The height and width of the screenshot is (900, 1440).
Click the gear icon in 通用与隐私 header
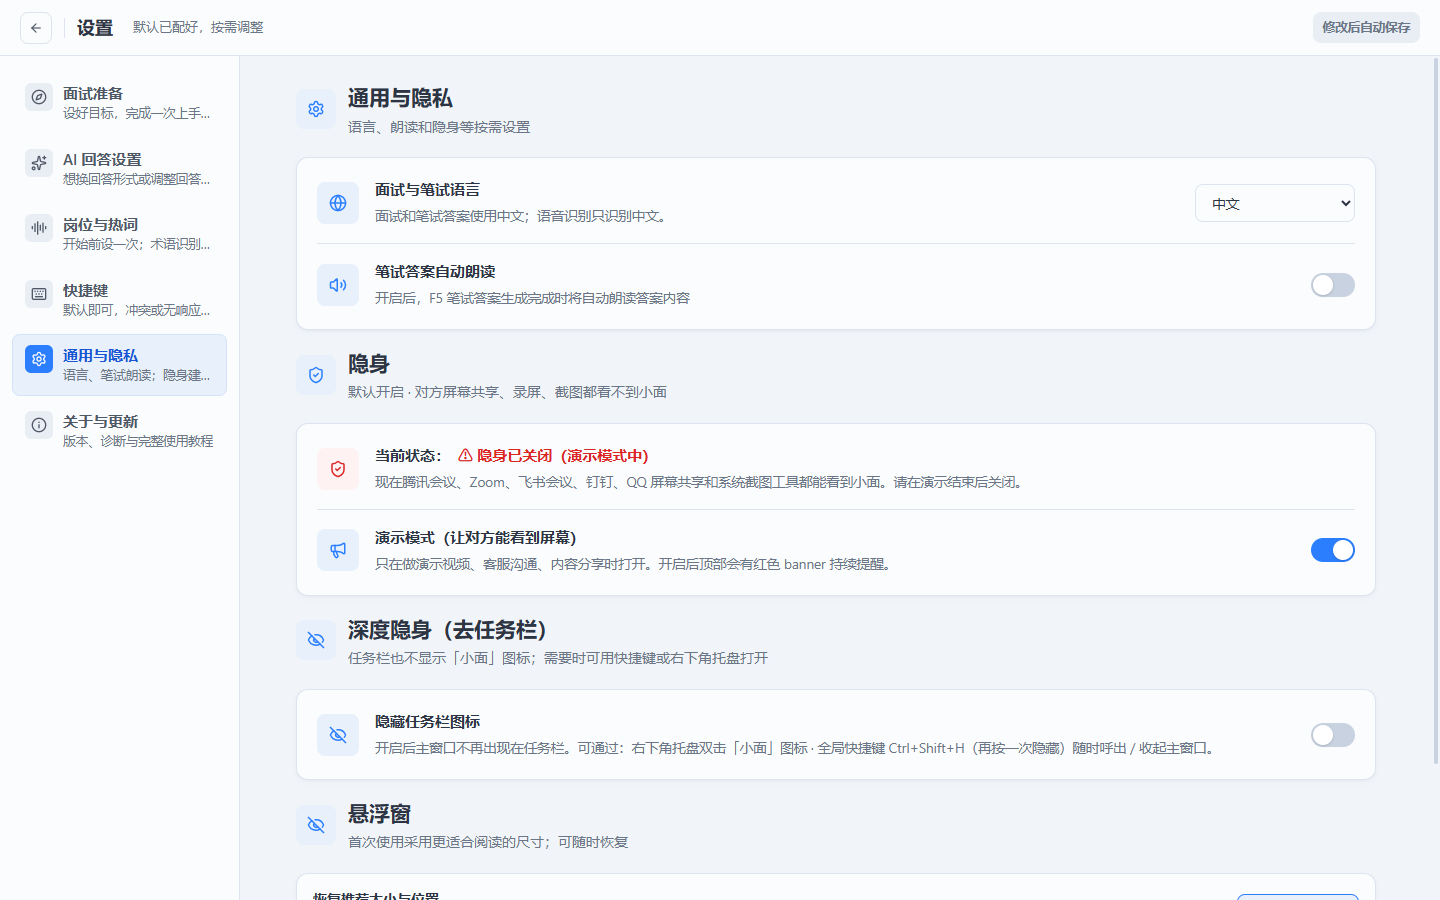click(316, 109)
